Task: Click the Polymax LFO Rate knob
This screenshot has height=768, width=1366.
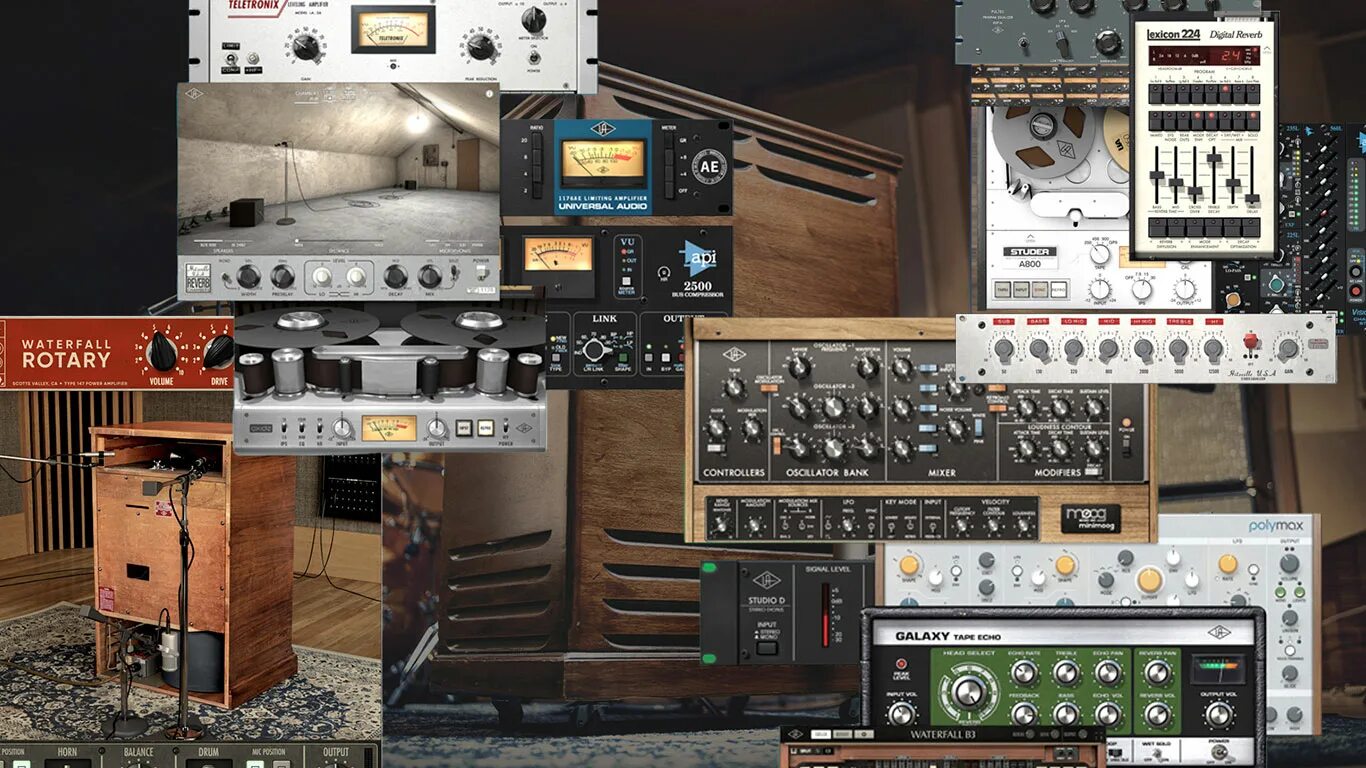Action: 1228,564
